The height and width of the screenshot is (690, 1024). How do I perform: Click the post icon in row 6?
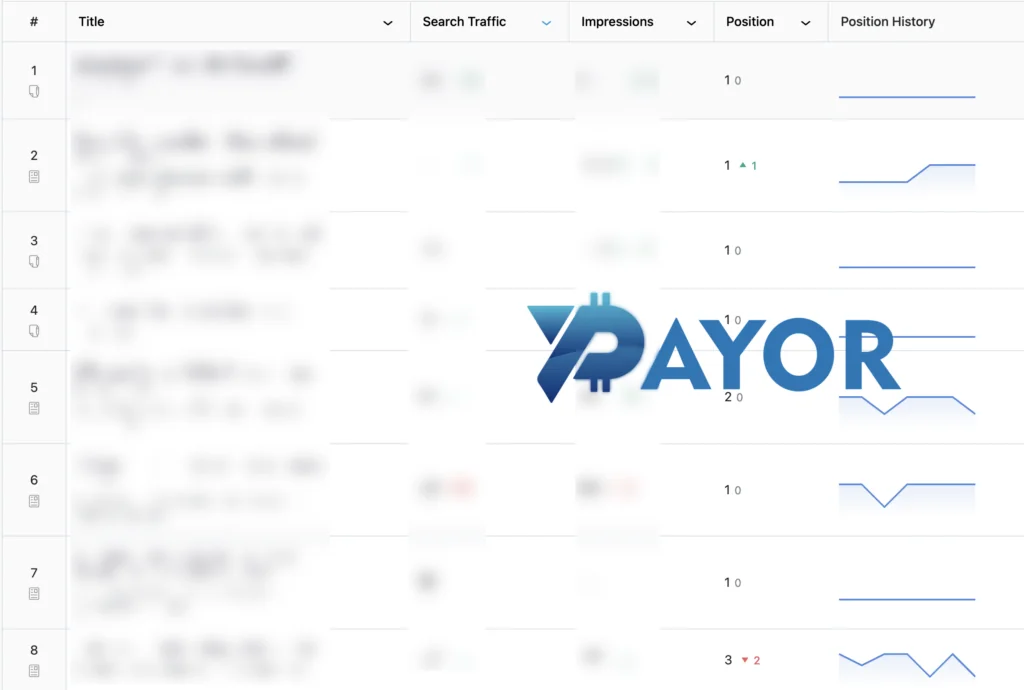(x=34, y=501)
